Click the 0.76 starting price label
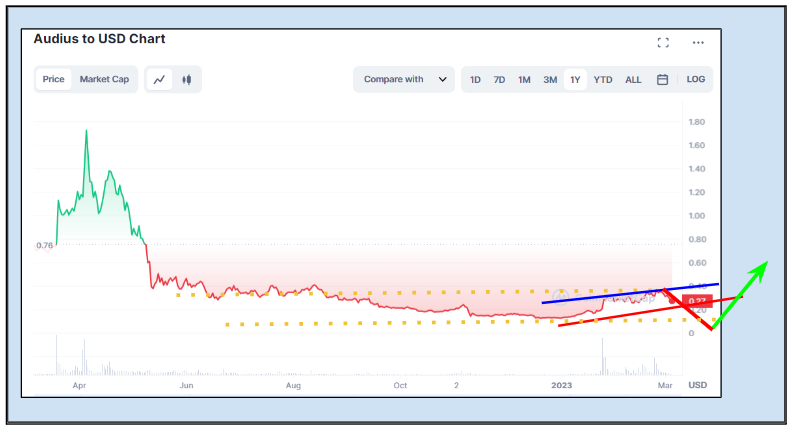This screenshot has width=797, height=430. [x=45, y=245]
